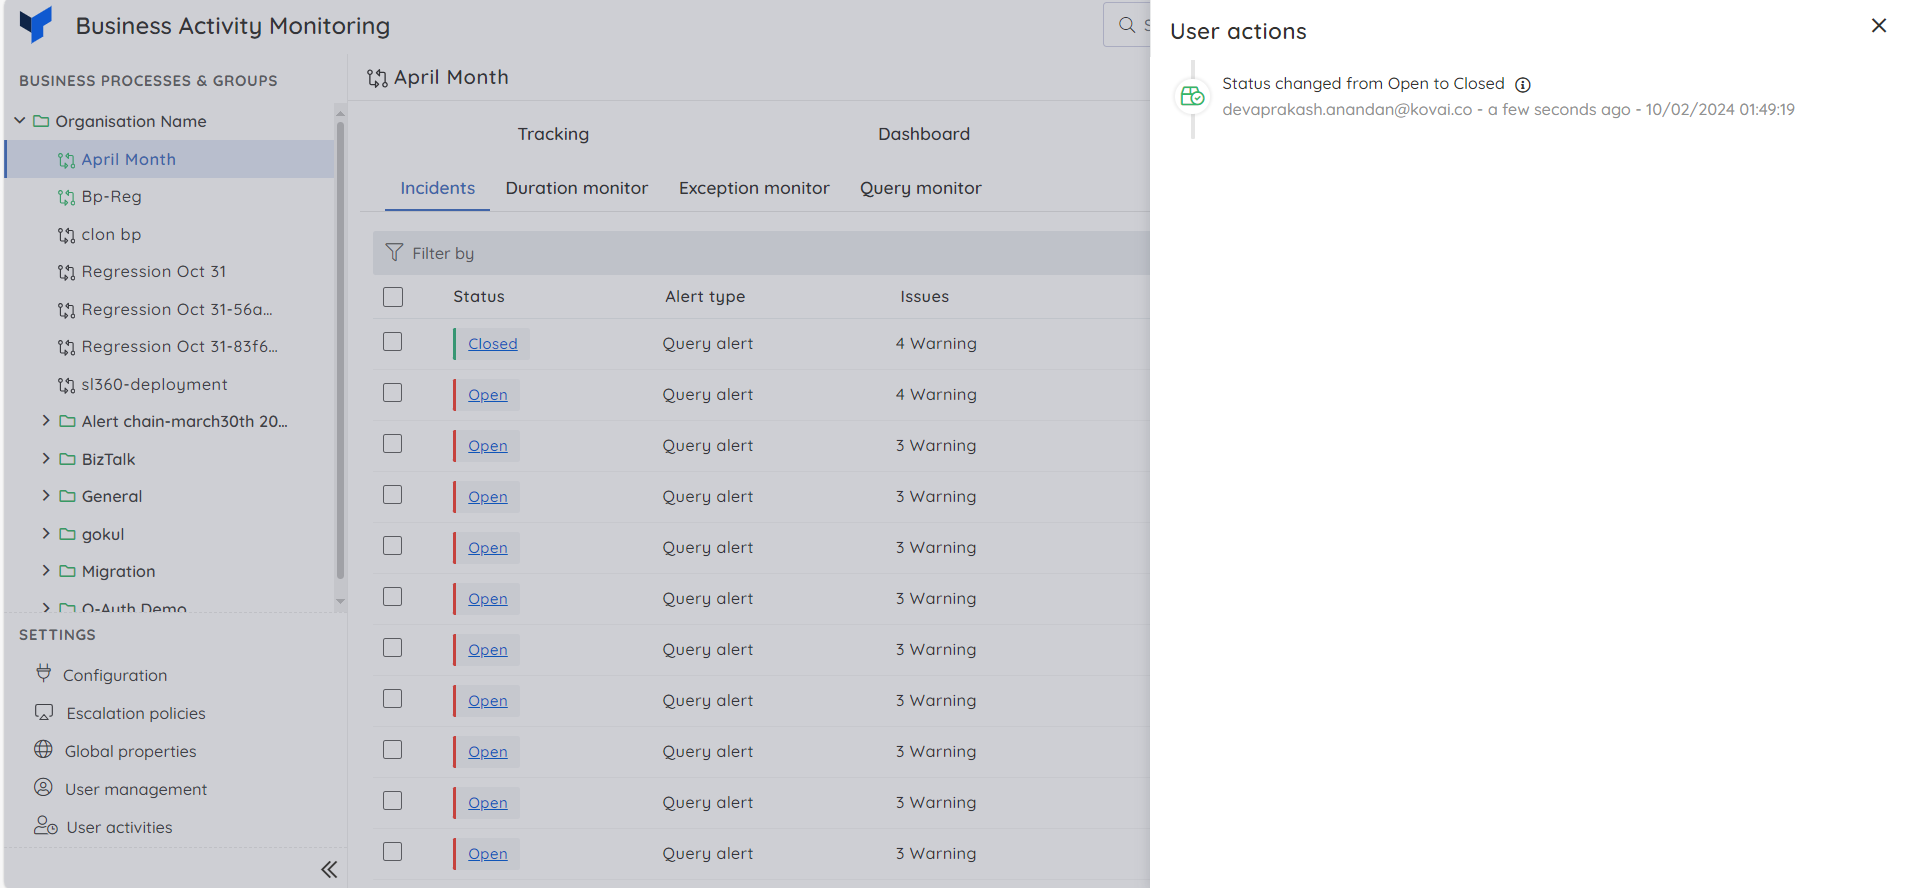Open Configuration settings
Image resolution: width=1908 pixels, height=888 pixels.
[x=115, y=675]
